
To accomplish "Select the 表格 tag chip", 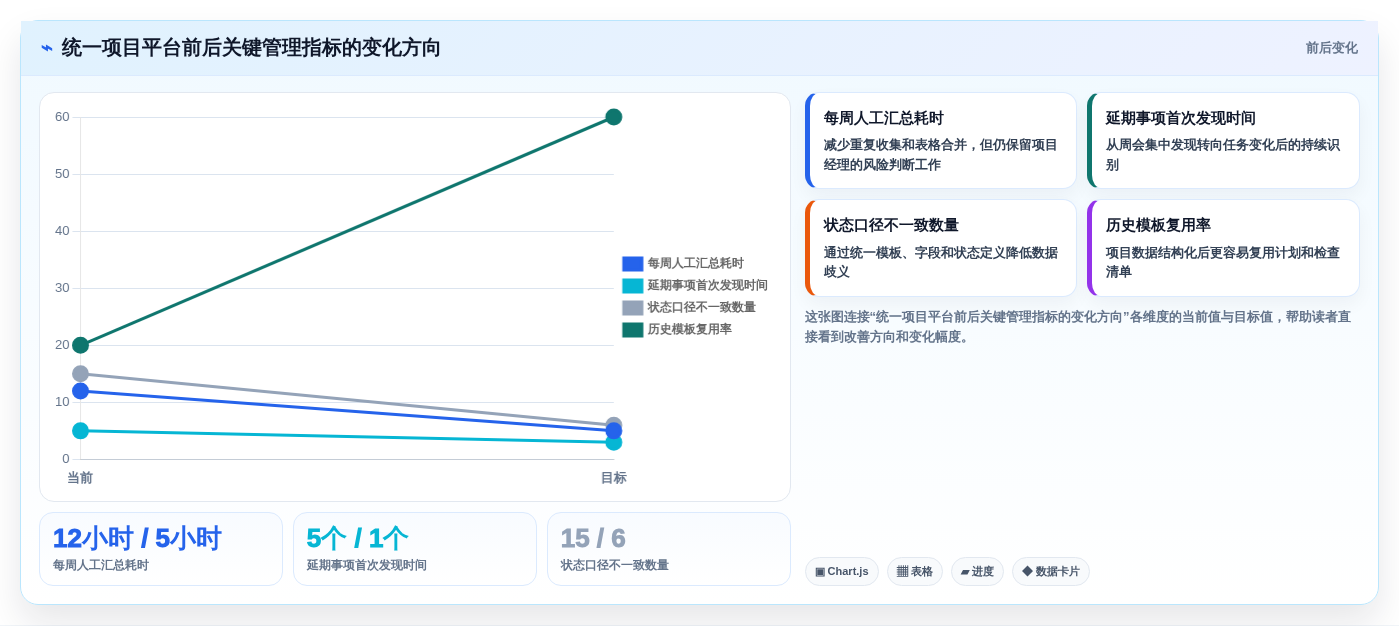I will point(915,572).
